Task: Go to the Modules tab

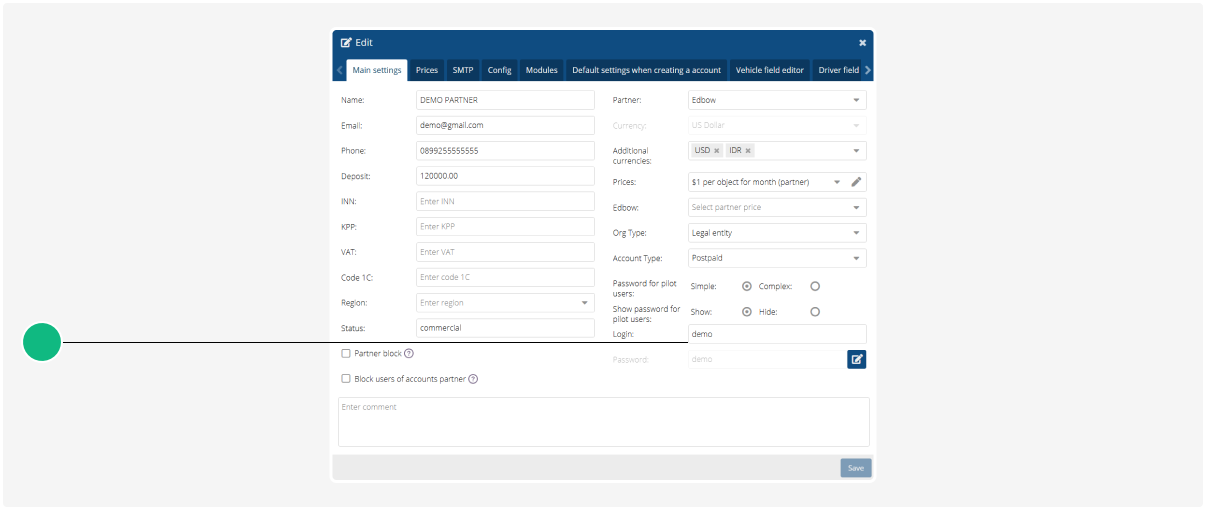Action: tap(542, 70)
